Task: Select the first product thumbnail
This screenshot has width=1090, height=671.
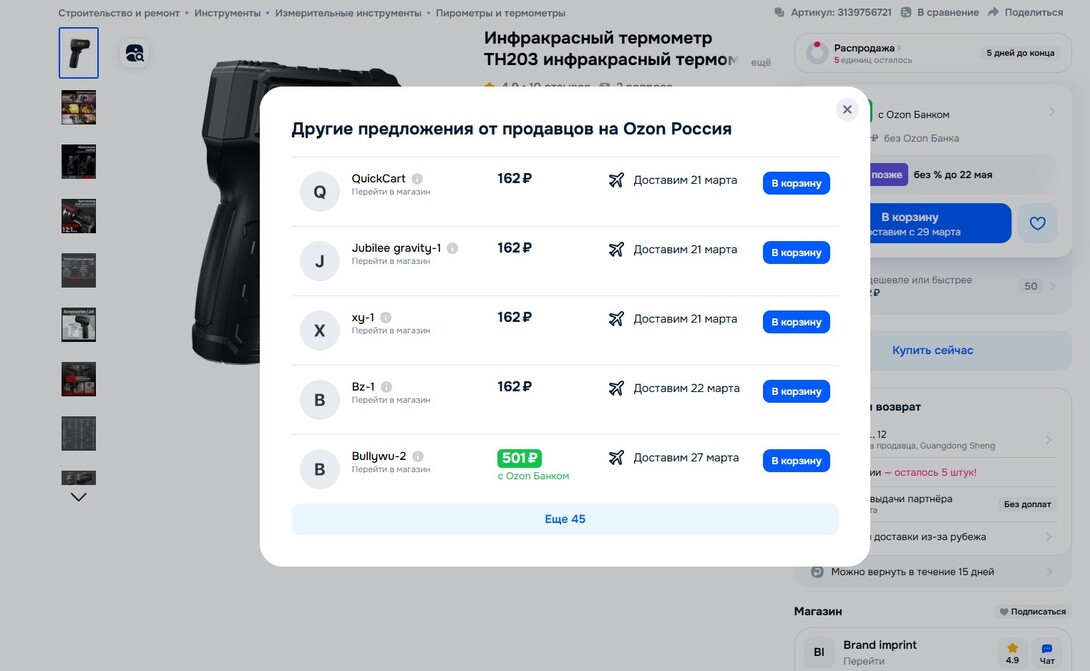Action: [79, 53]
